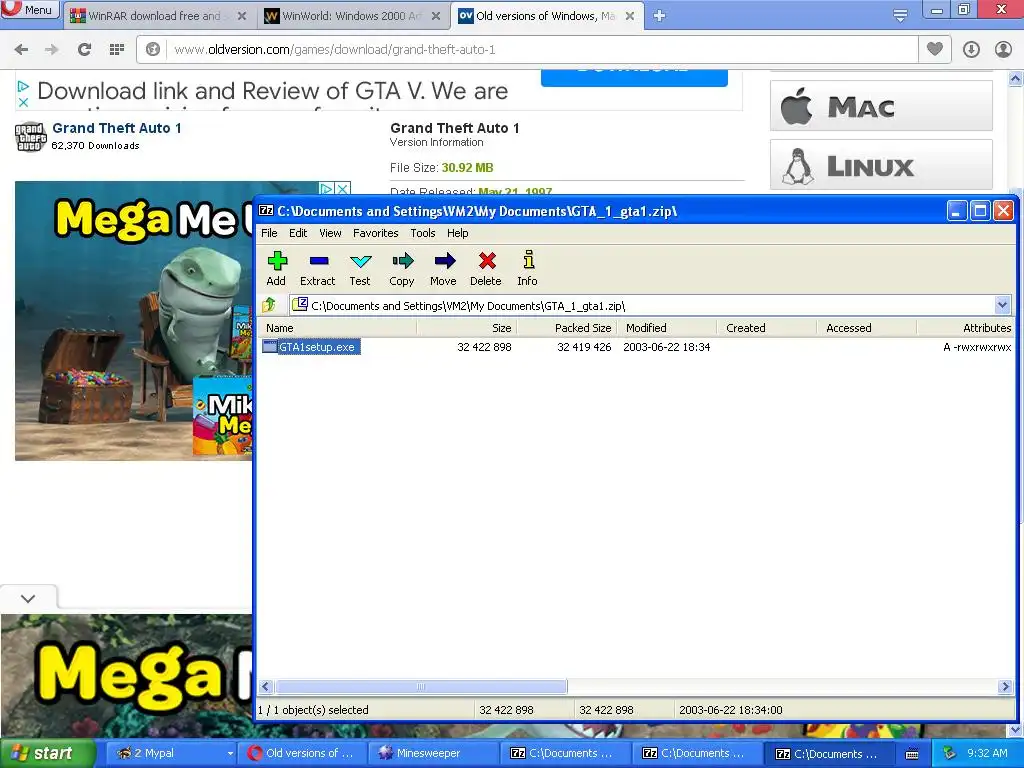The height and width of the screenshot is (768, 1024).
Task: Sort by Packed Size column header
Action: [567, 328]
